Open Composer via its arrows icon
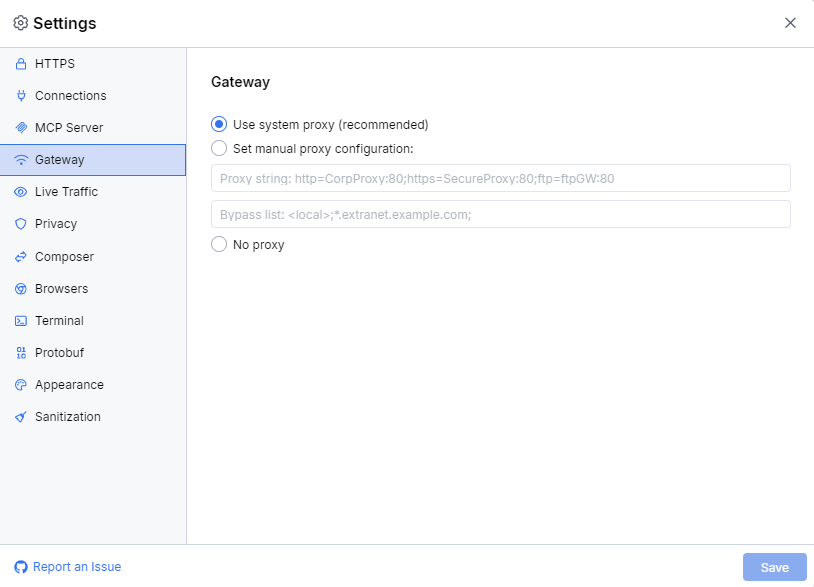 [x=20, y=256]
